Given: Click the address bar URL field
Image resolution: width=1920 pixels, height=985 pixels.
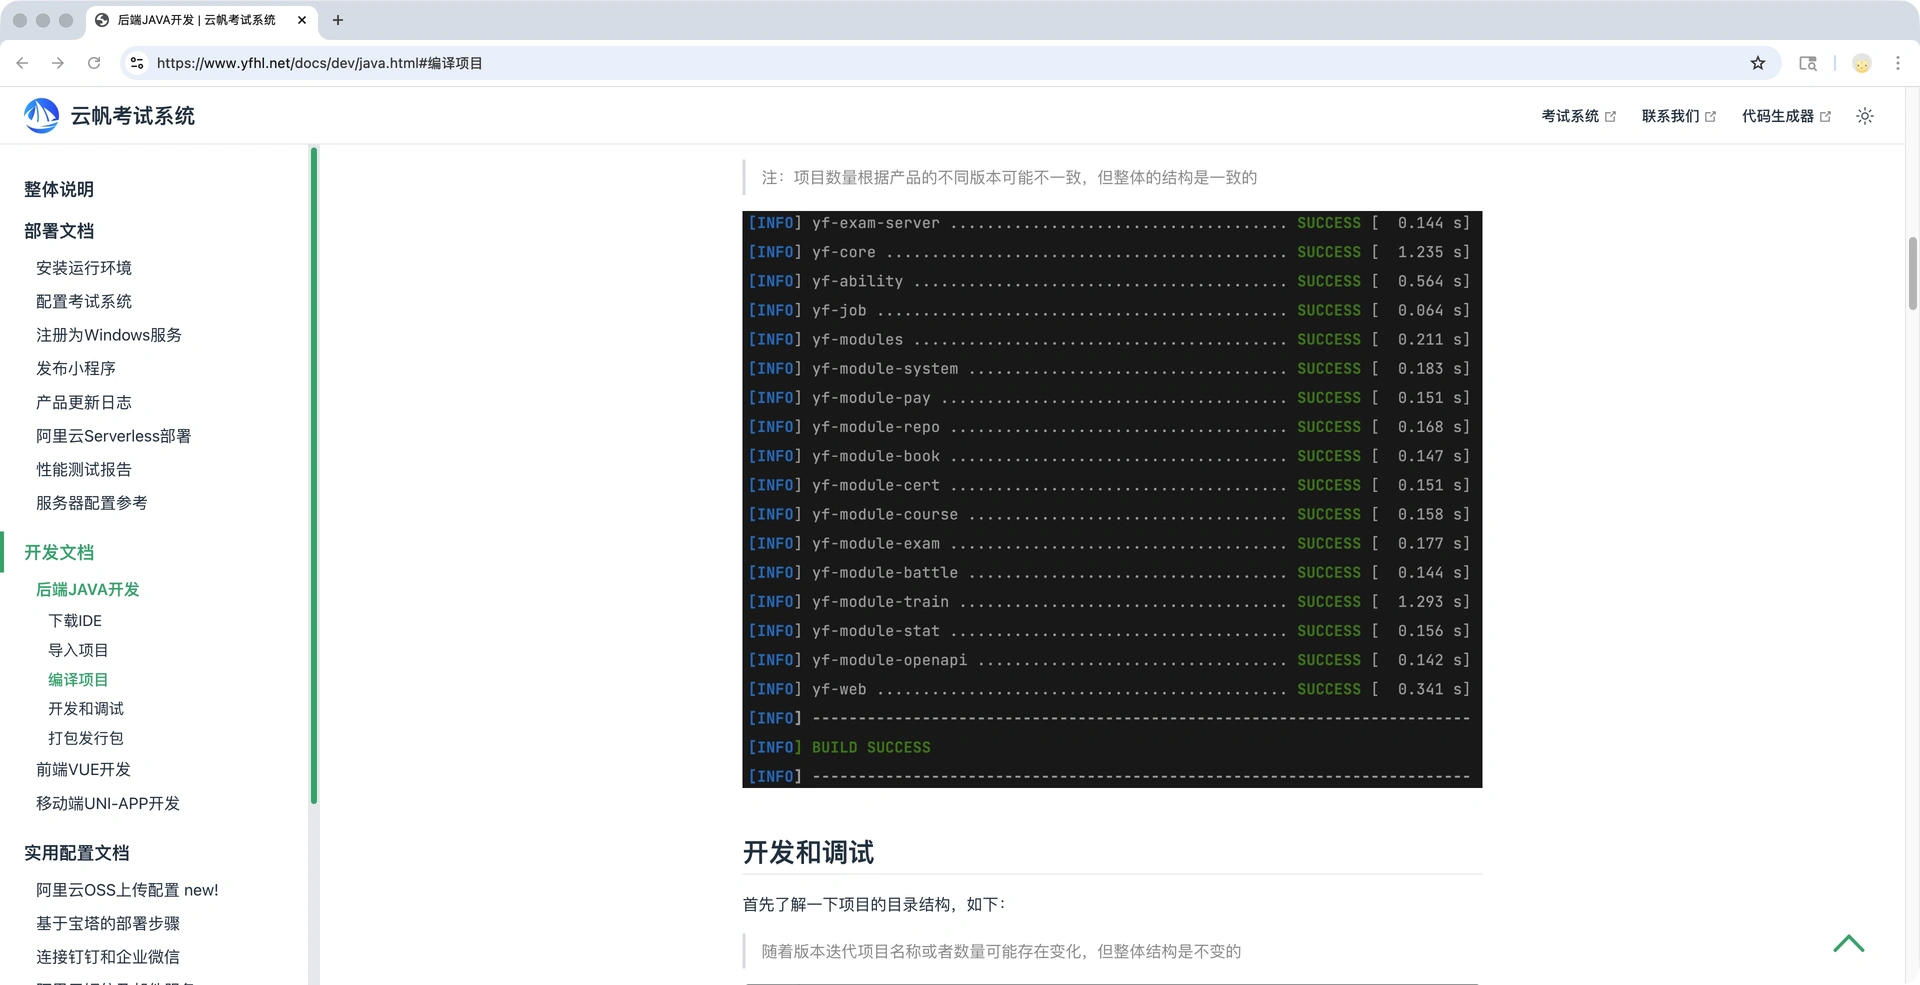Looking at the screenshot, I should point(950,63).
